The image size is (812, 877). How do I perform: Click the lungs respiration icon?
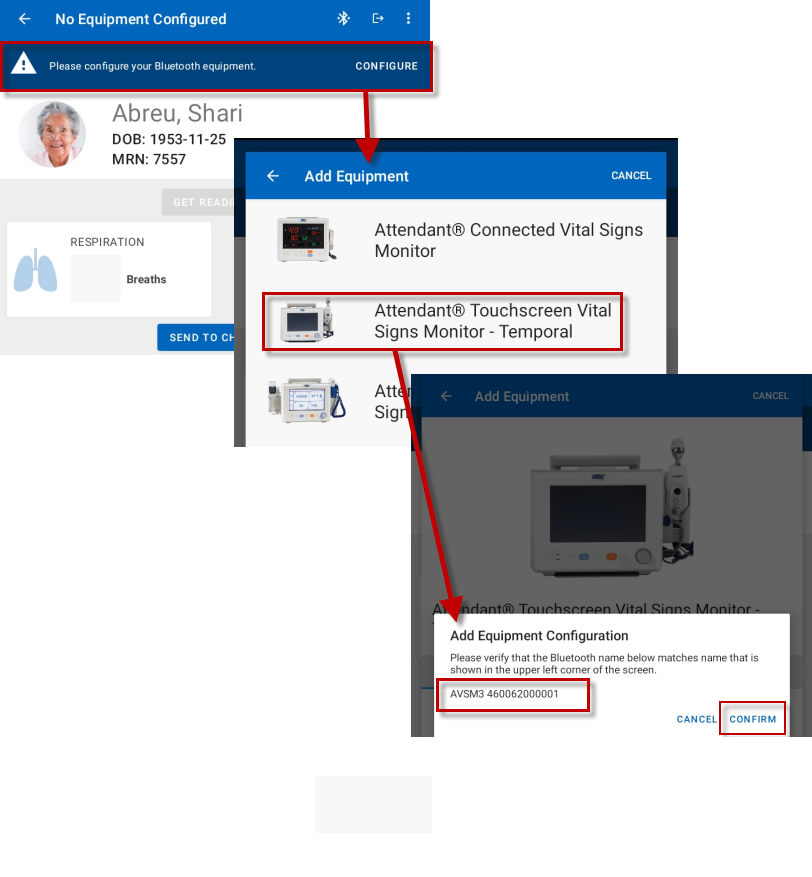[x=35, y=272]
